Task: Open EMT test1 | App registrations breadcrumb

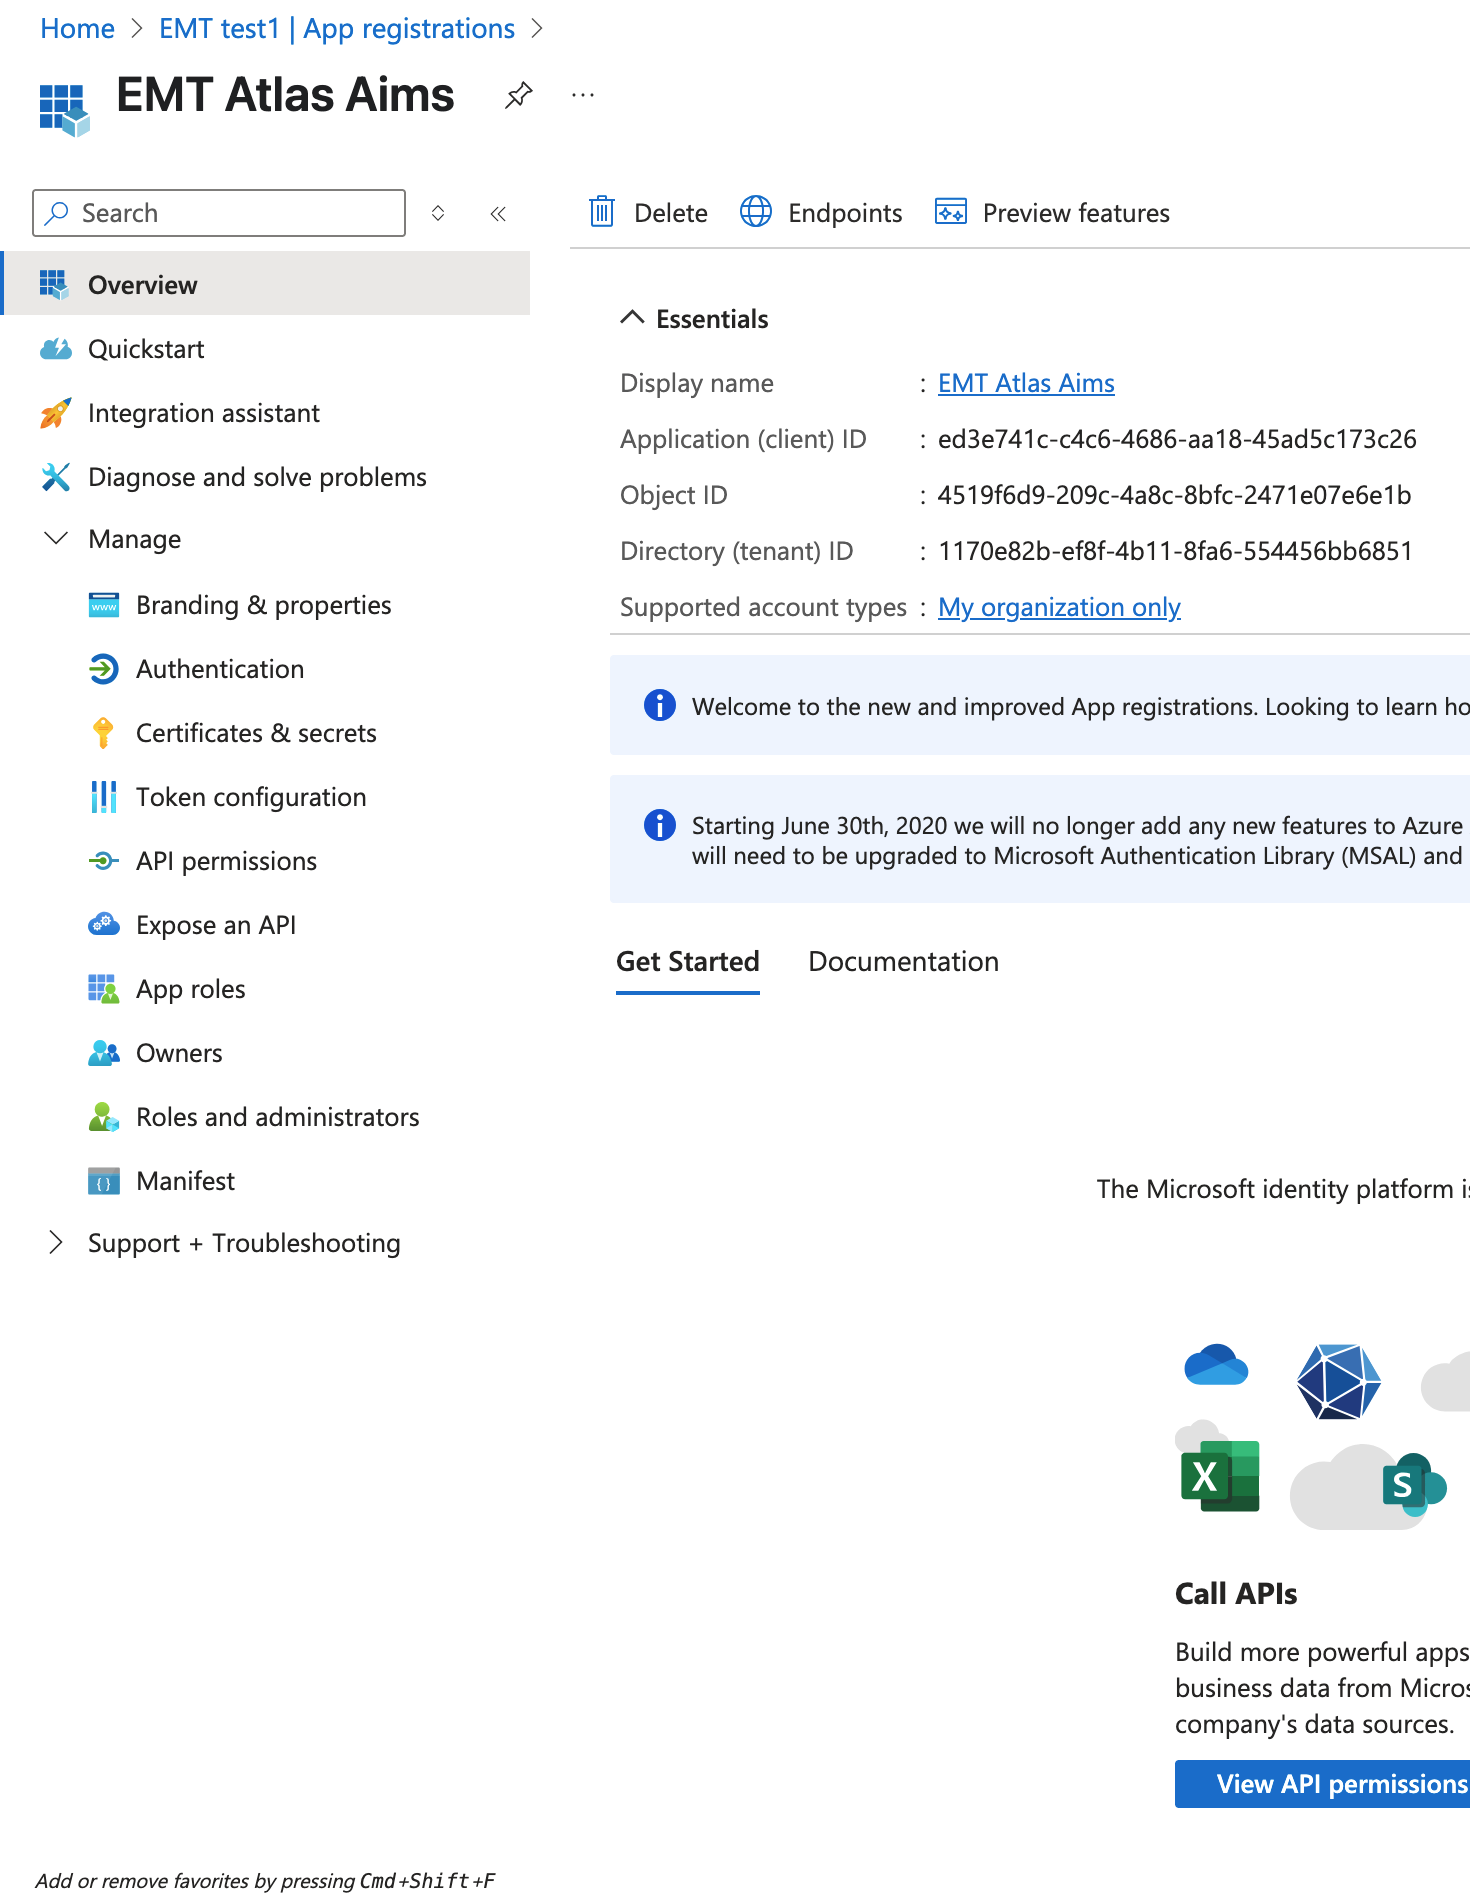Action: [x=337, y=29]
